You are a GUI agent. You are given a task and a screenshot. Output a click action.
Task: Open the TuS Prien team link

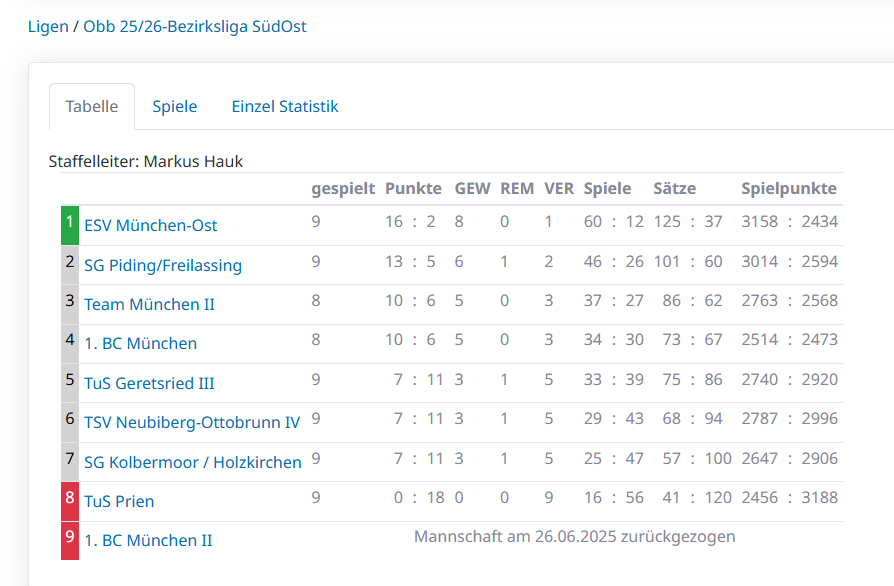coord(119,501)
